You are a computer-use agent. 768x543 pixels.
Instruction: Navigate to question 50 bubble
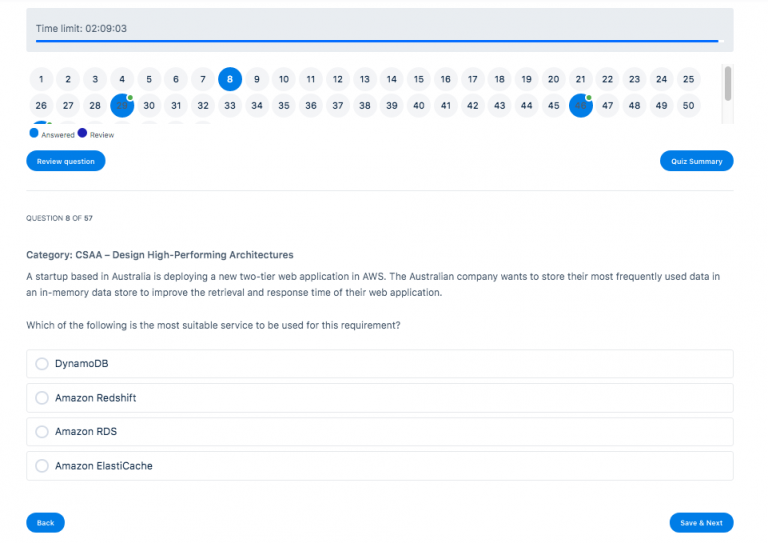[x=688, y=105]
